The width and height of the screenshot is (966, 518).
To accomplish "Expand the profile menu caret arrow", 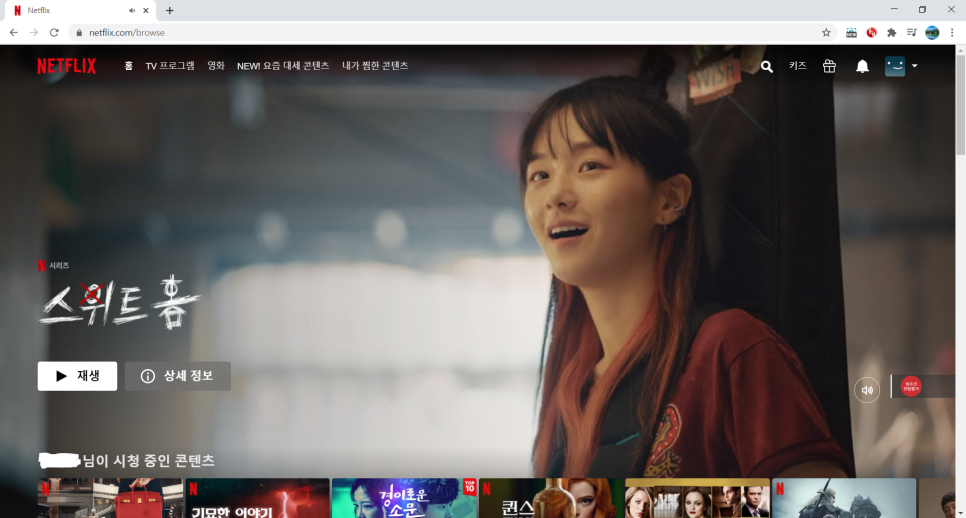I will pos(914,66).
